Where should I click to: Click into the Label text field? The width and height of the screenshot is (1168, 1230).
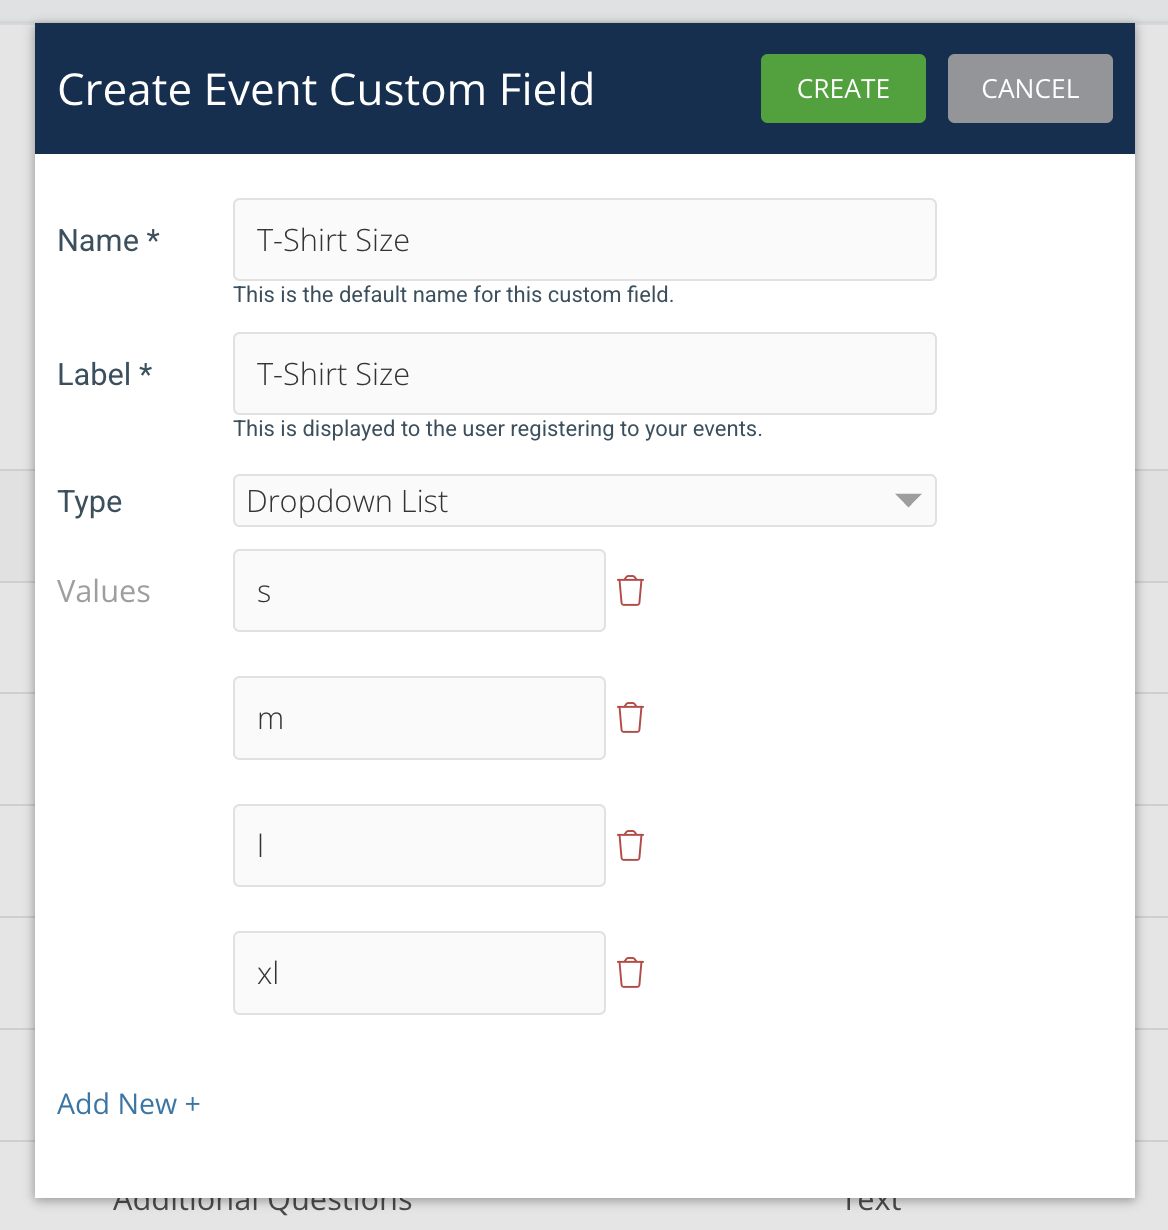584,374
